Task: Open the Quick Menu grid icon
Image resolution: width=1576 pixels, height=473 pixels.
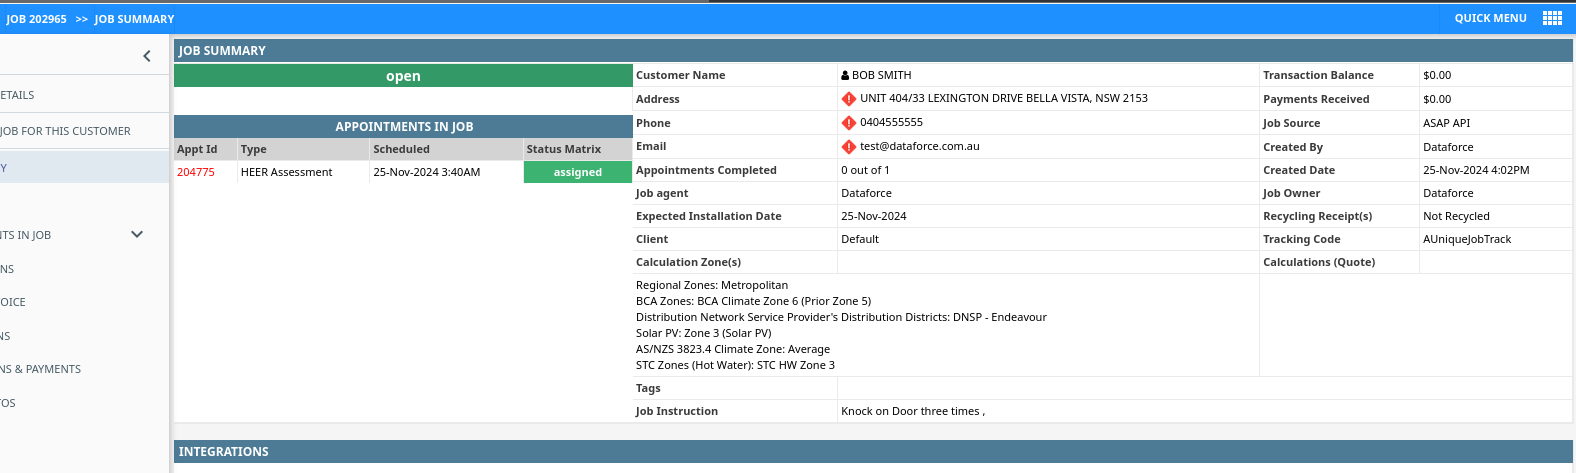Action: (1552, 18)
